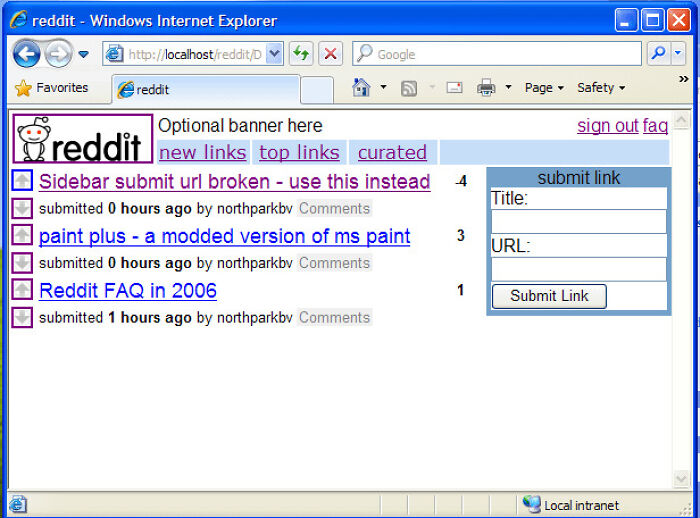Upvote the paint plus post
Viewport: 700px width, 518px height.
22,235
